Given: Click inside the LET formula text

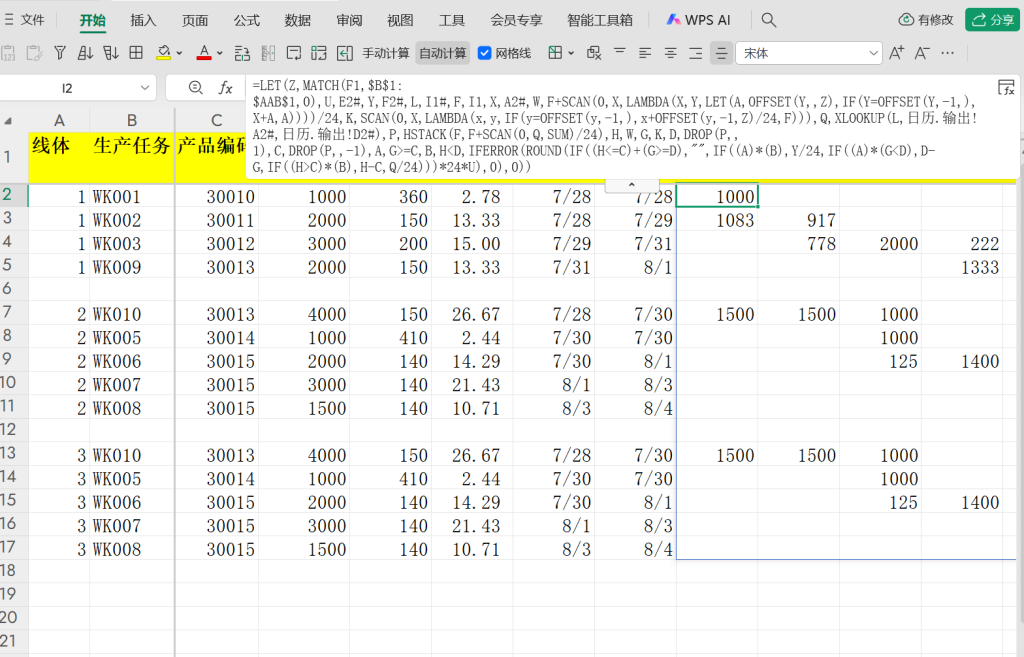Looking at the screenshot, I should (x=615, y=126).
